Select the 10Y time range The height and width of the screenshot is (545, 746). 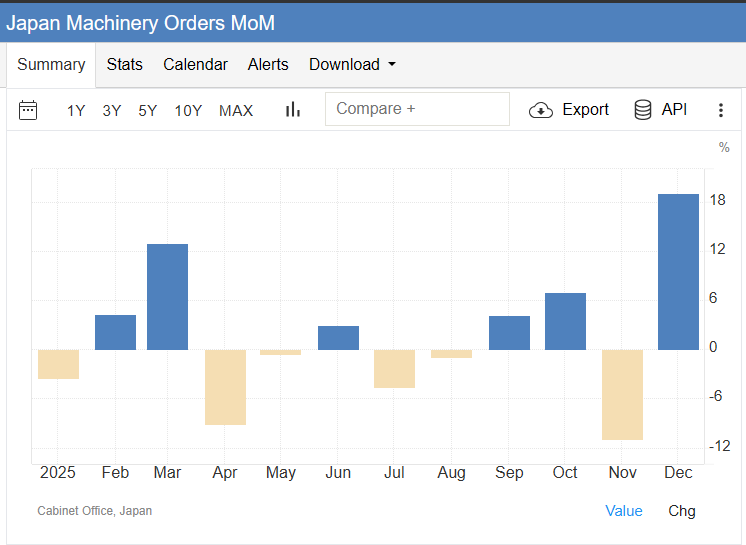coord(188,111)
